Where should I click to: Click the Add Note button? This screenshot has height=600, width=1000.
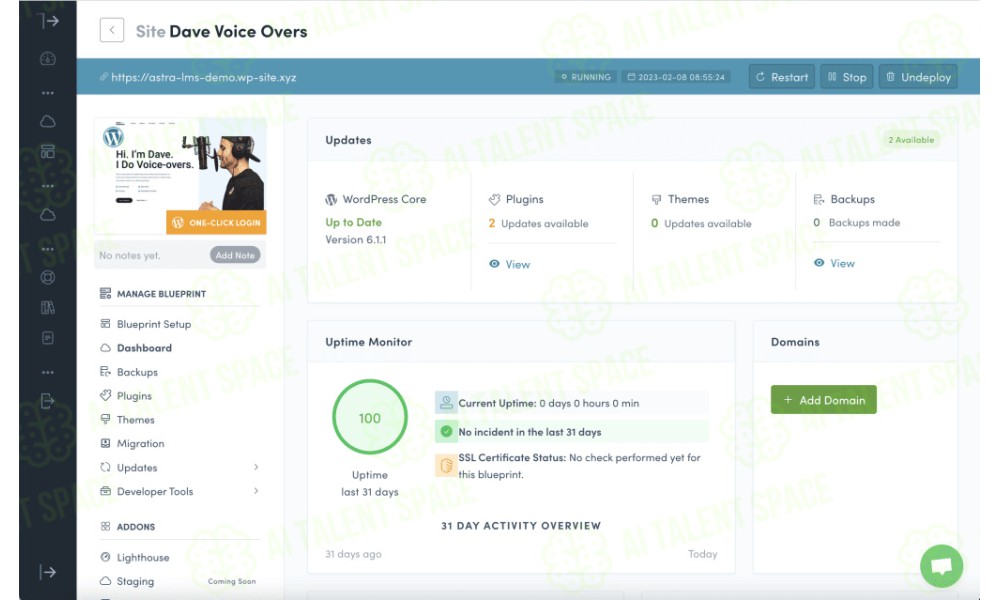235,255
